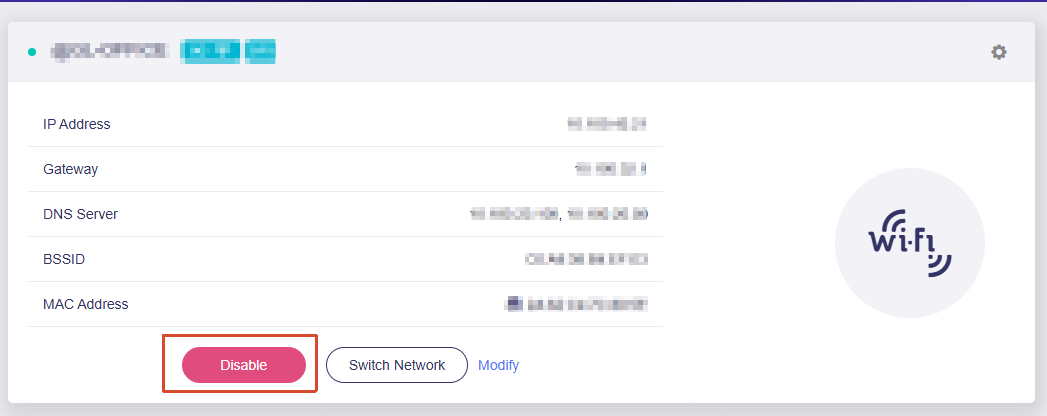Follow the Modify link
The height and width of the screenshot is (416, 1047).
click(x=498, y=365)
